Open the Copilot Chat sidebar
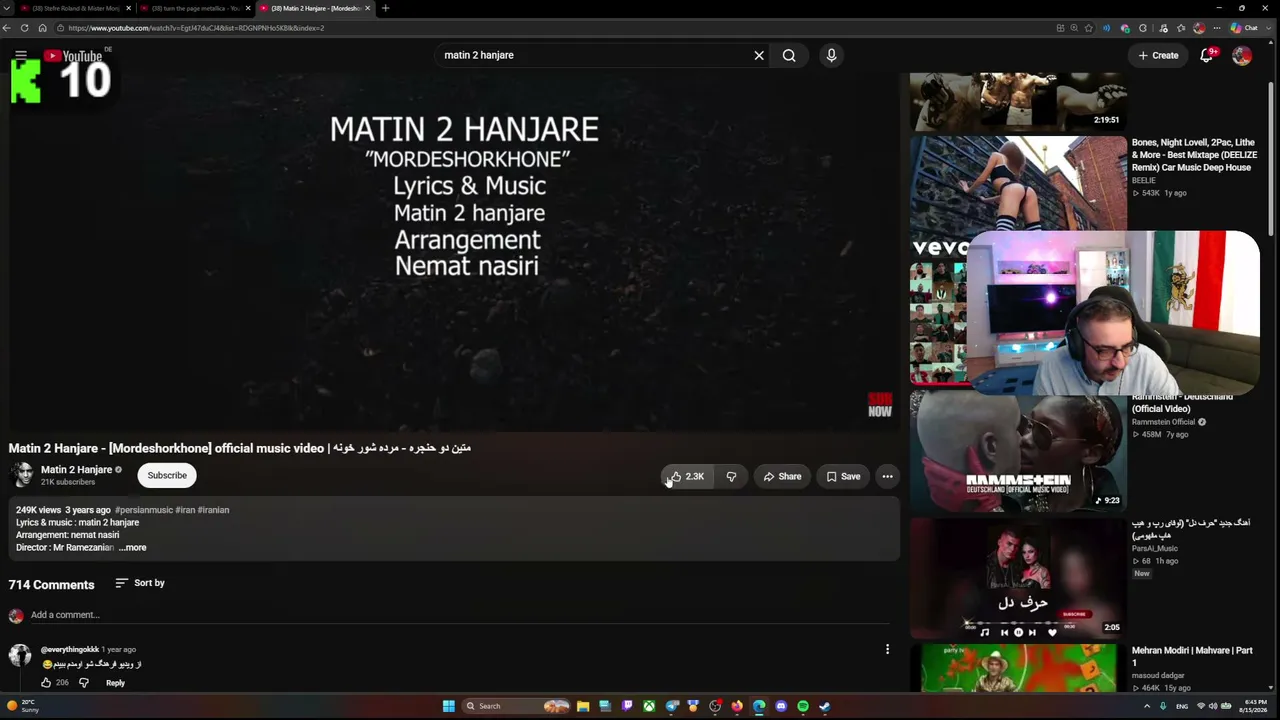The width and height of the screenshot is (1280, 720). 1245,28
